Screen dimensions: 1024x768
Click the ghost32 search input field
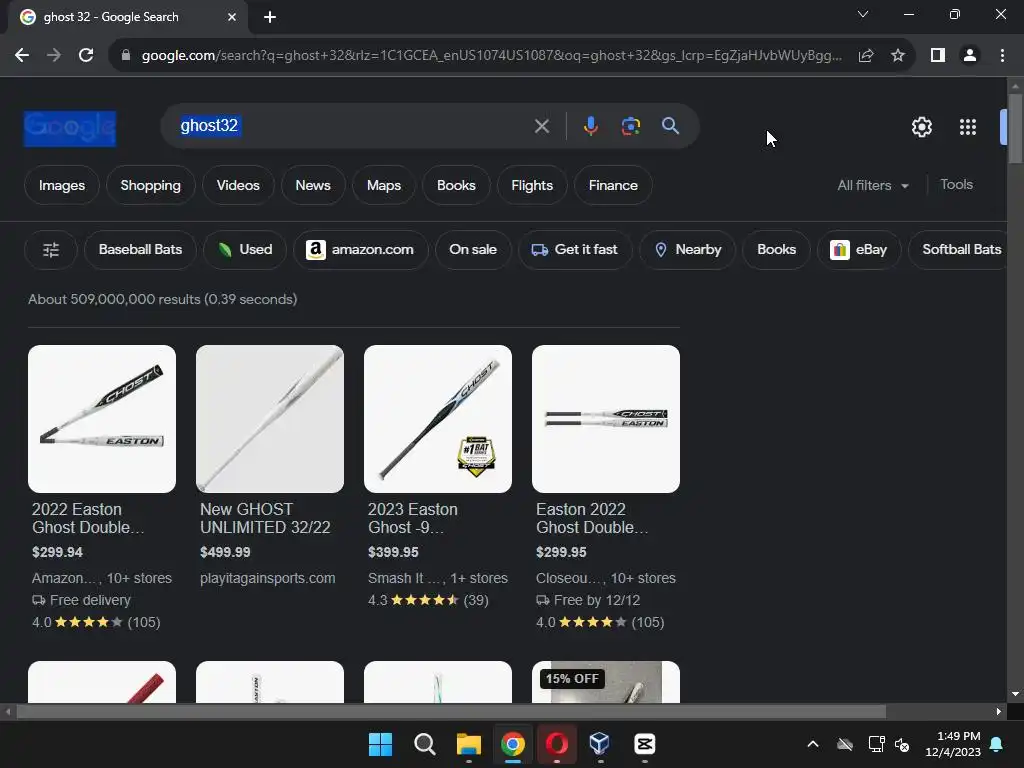coord(353,125)
